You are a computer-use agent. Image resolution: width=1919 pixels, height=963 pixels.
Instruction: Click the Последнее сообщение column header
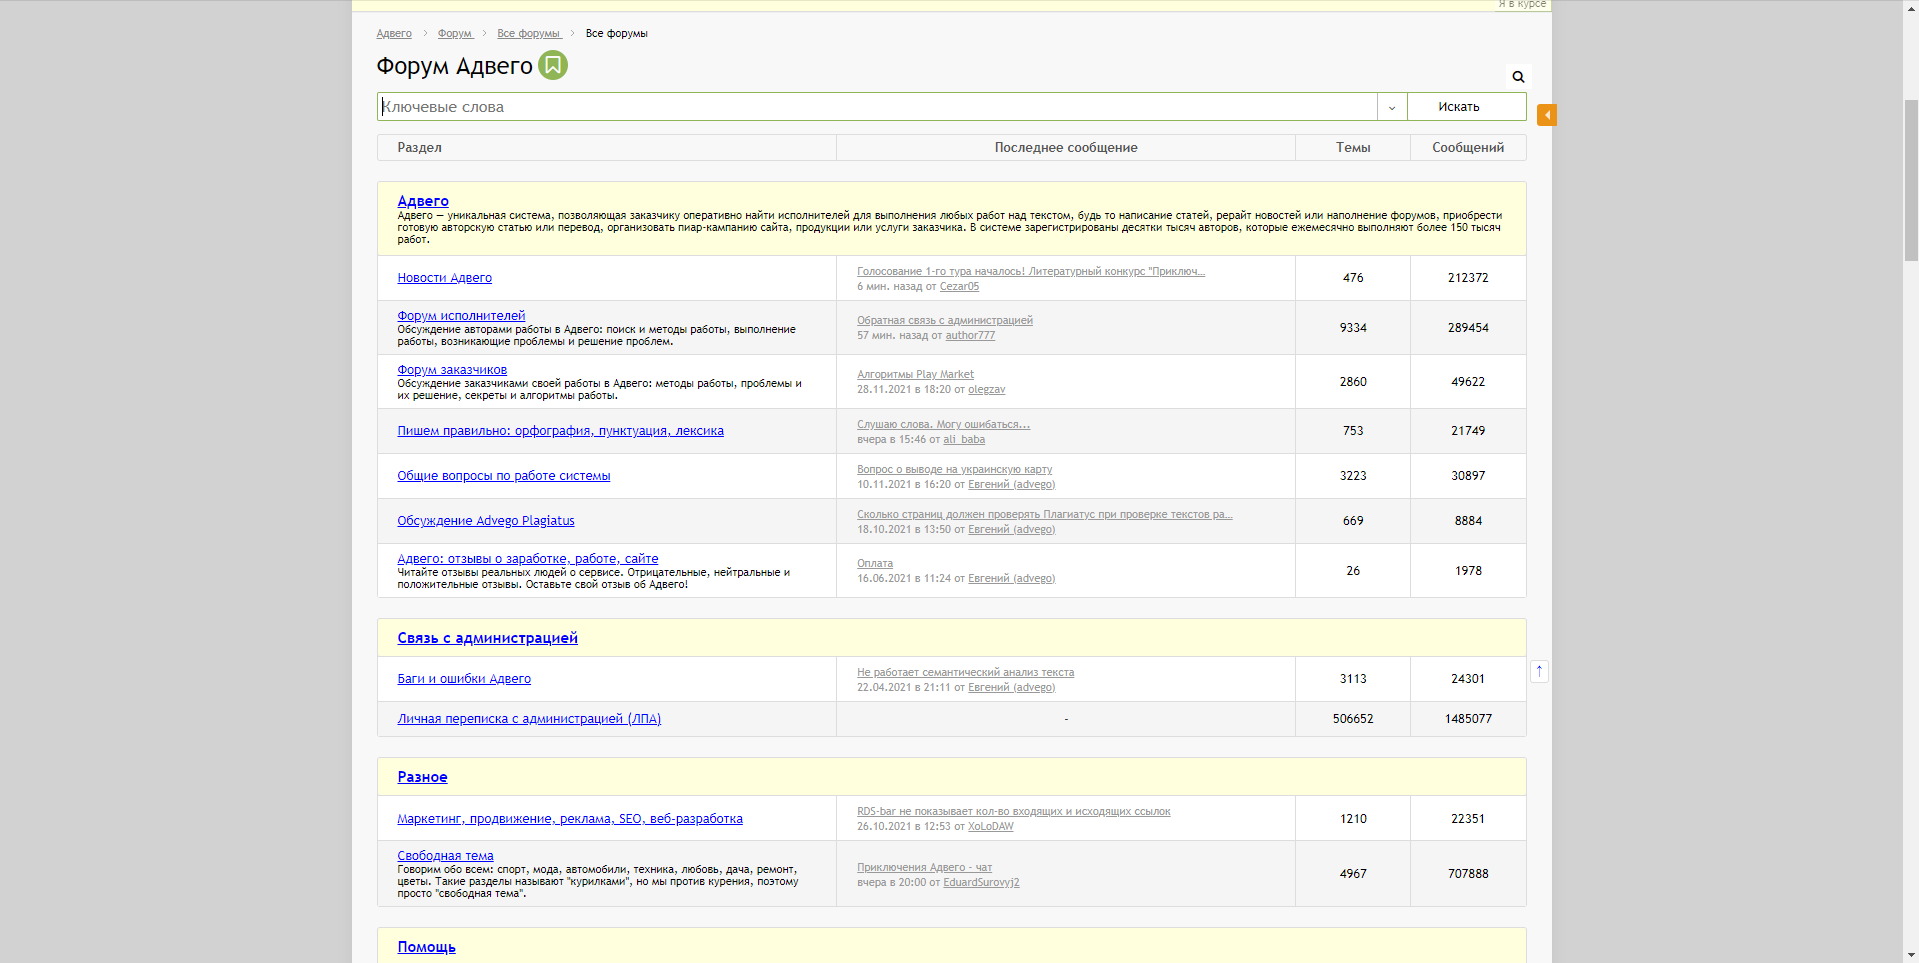point(1066,148)
